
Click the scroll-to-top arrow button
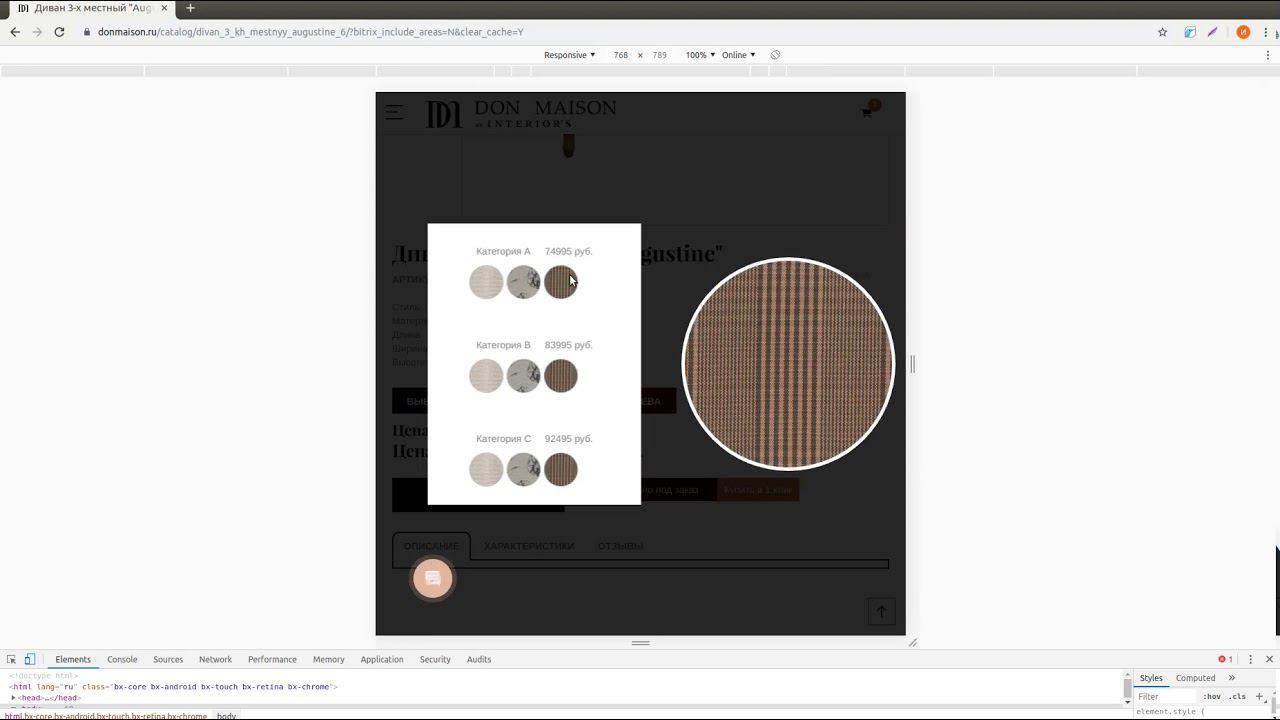click(x=881, y=611)
